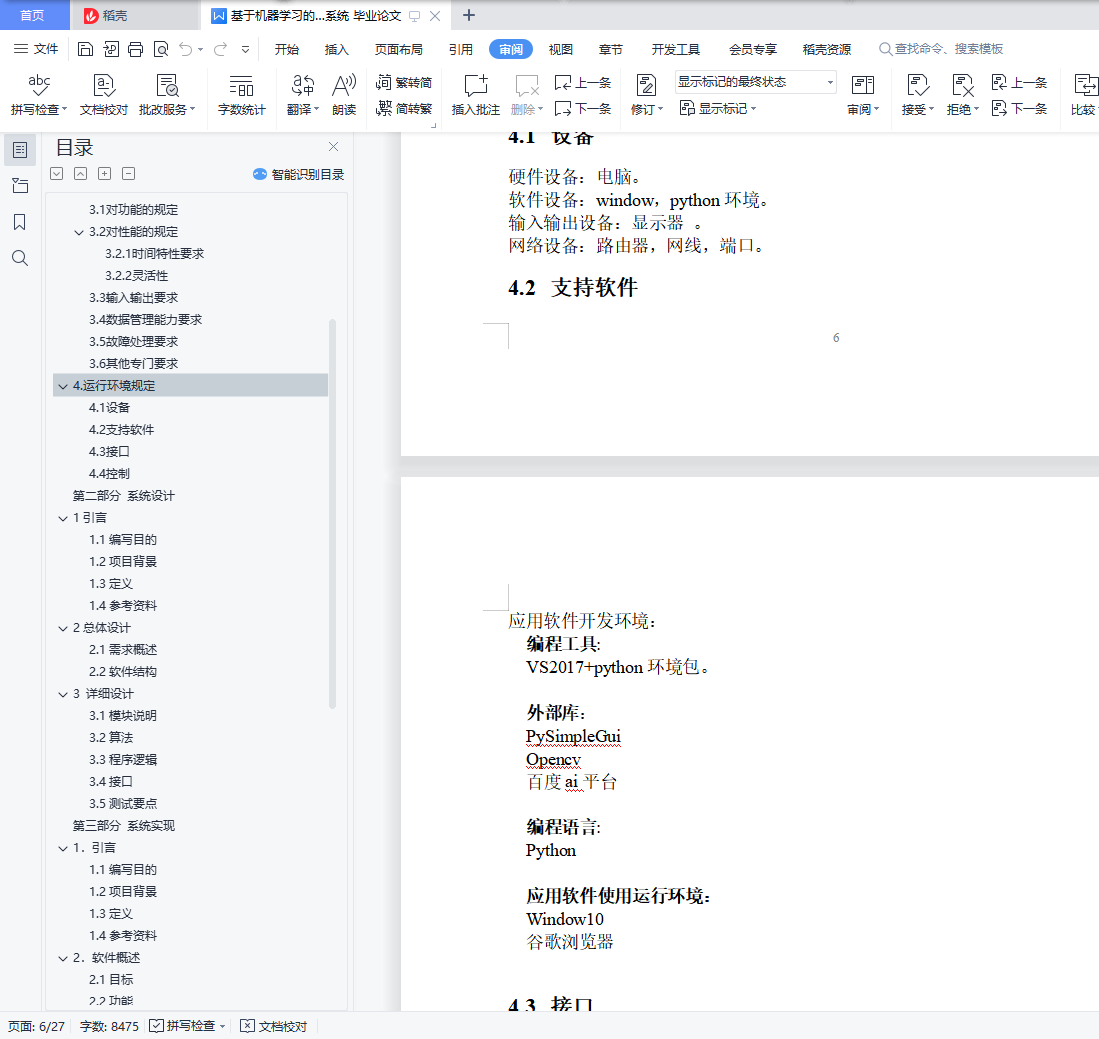This screenshot has height=1039, width=1099.
Task: Jump to 3.4数据管理能力要求 in outline
Action: [x=145, y=320]
